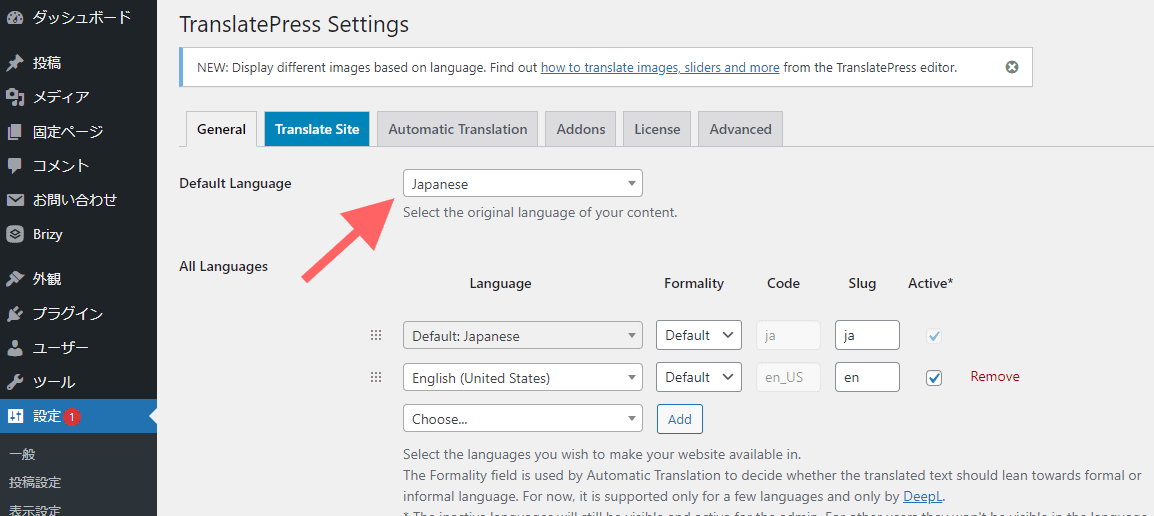Click the Pages icon in sidebar

15,131
